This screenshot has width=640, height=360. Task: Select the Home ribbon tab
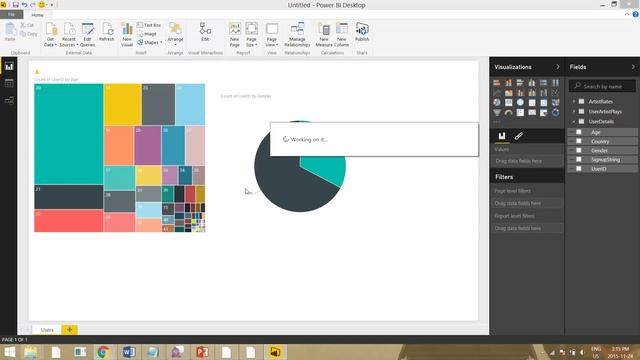37,15
